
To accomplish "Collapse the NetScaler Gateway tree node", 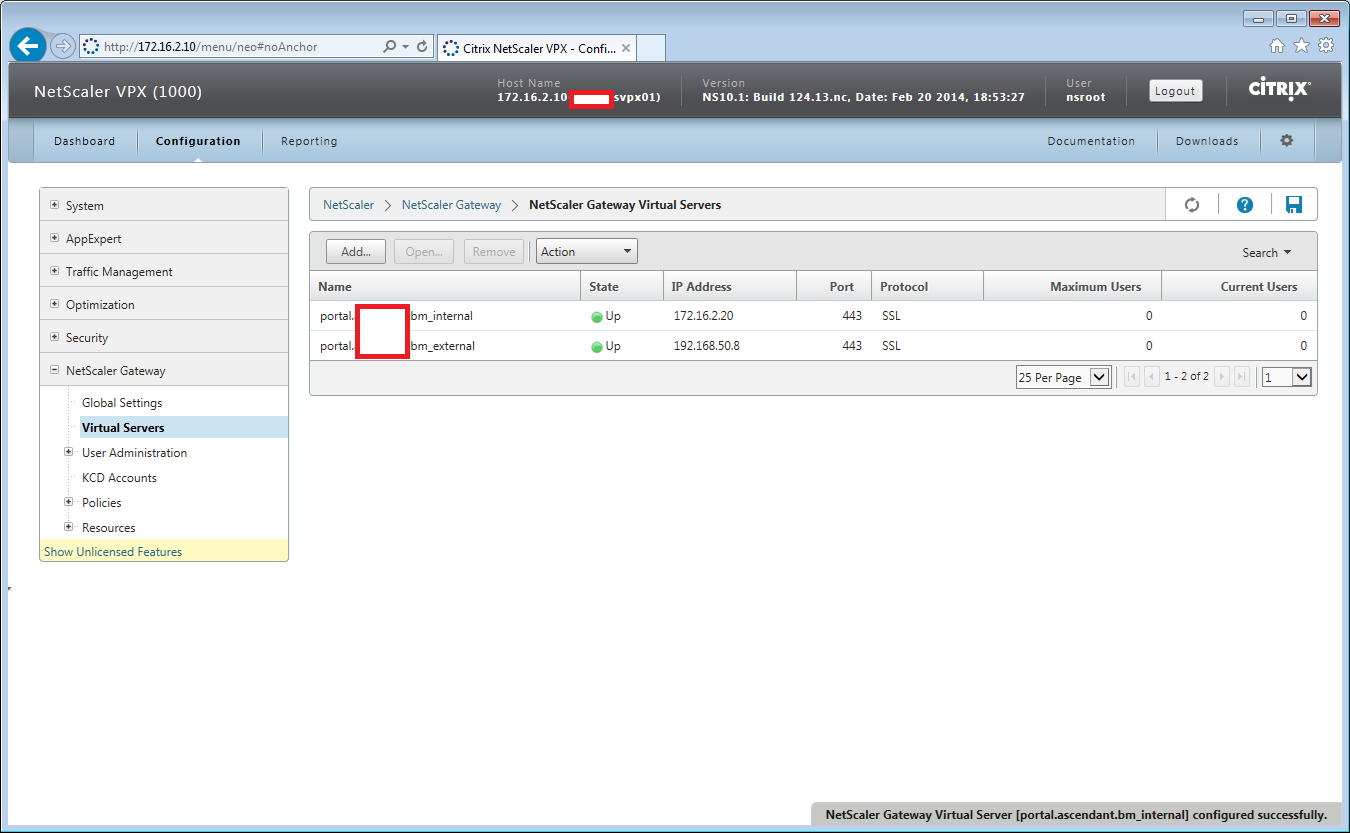I will click(55, 370).
